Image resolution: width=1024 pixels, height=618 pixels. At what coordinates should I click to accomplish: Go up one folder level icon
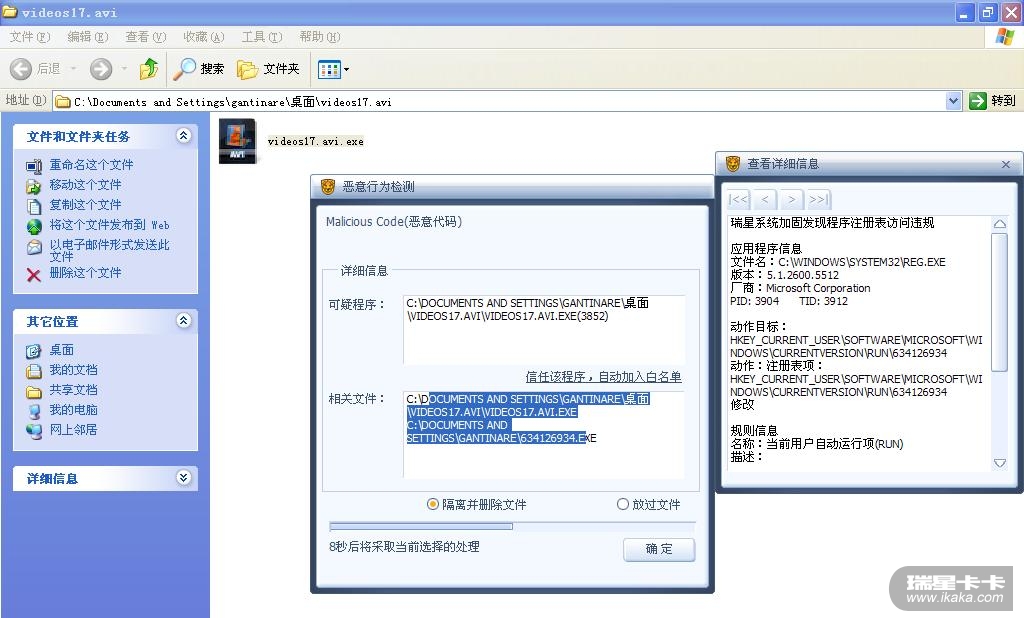point(149,69)
